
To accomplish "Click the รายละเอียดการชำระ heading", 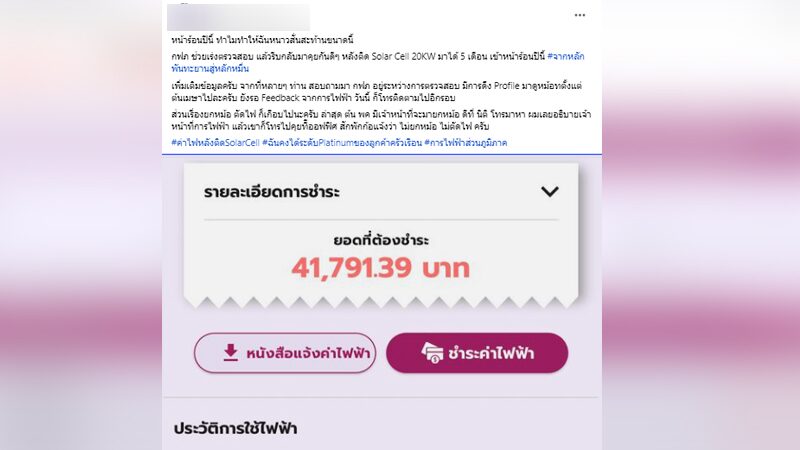I will (271, 192).
